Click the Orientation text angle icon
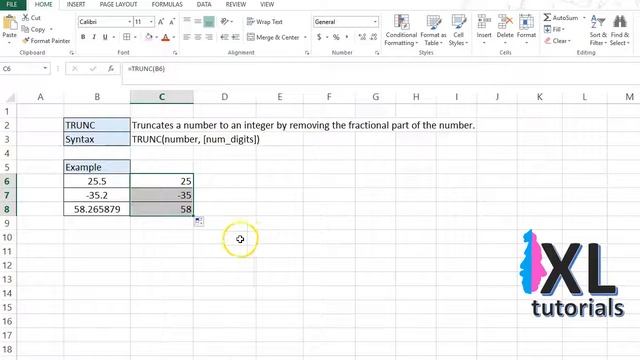 click(x=224, y=21)
